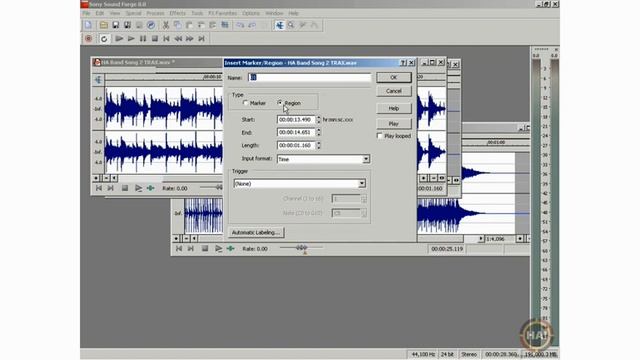640x360 pixels.
Task: Click Go to Start in main transport bar
Action: (x=166, y=39)
